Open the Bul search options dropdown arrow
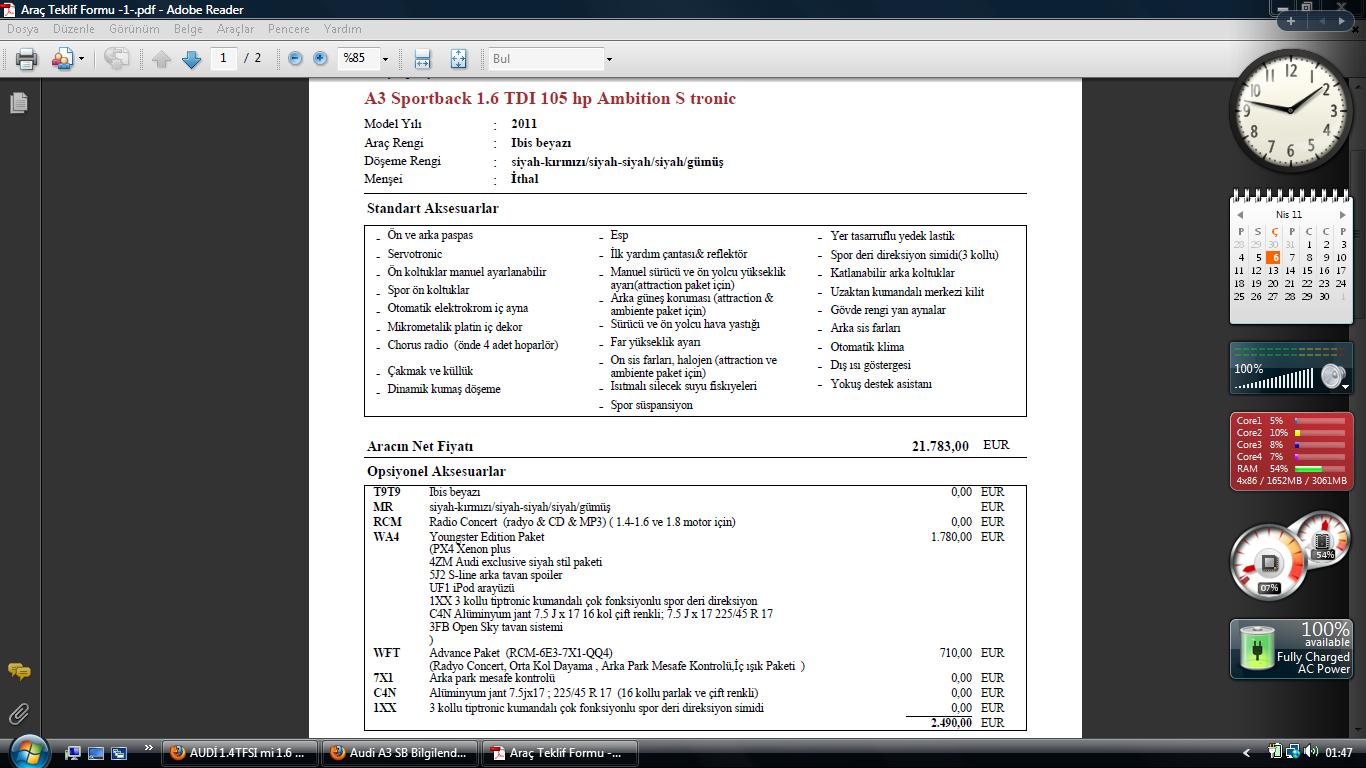Viewport: 1366px width, 768px height. pyautogui.click(x=609, y=59)
